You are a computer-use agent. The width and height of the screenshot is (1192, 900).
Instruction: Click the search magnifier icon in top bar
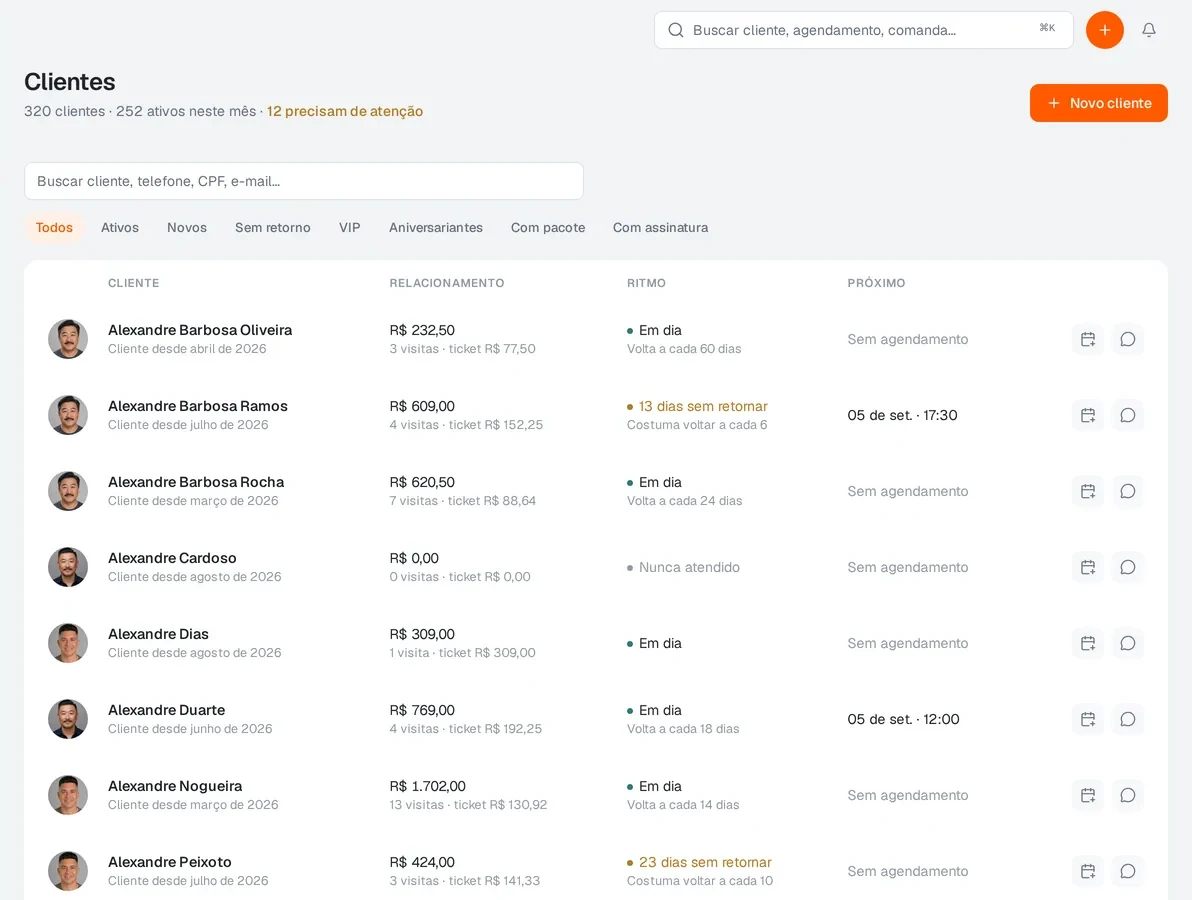tap(675, 30)
